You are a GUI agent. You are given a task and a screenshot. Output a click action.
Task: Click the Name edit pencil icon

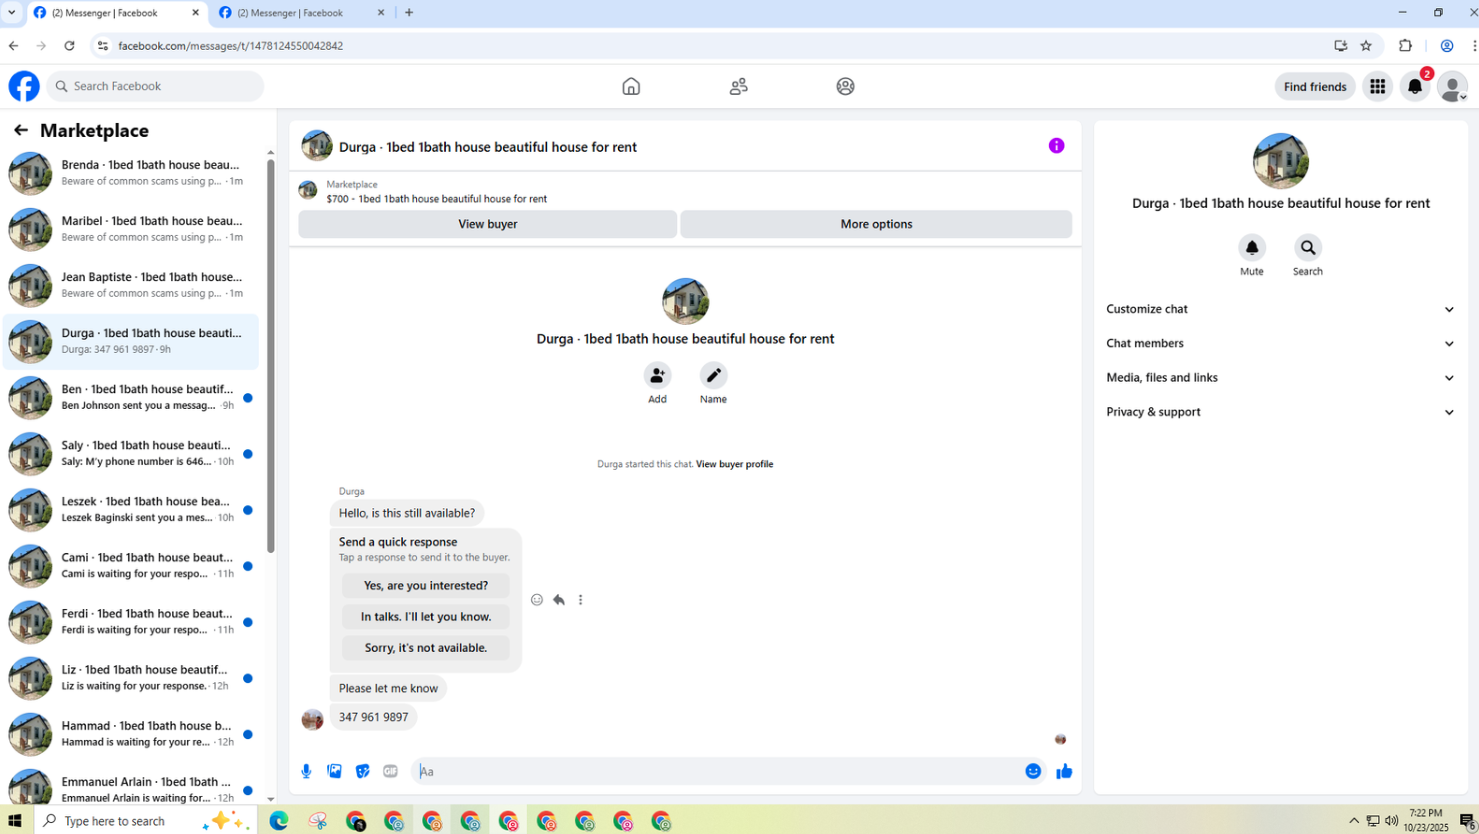(713, 375)
